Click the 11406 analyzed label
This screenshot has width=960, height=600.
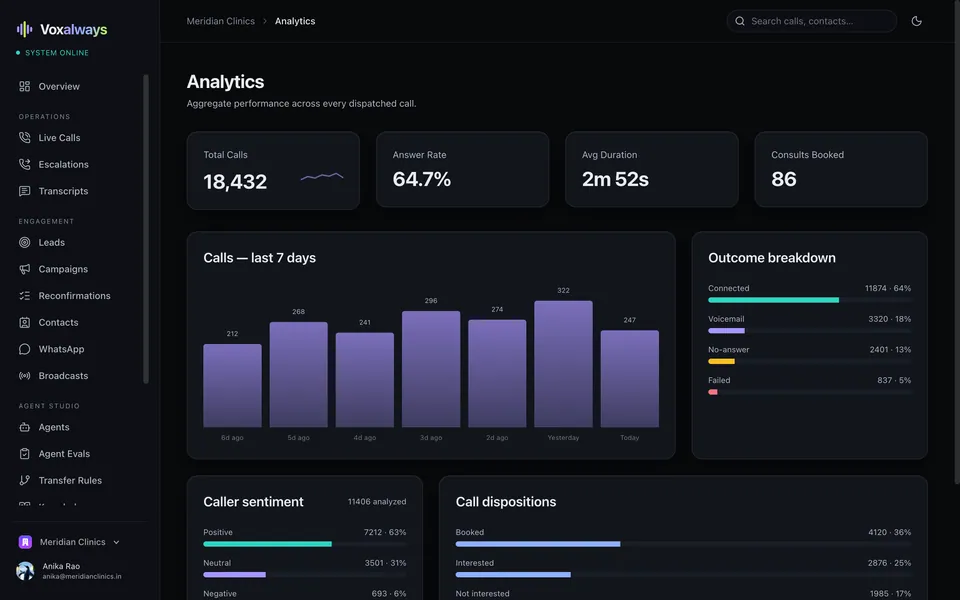(x=377, y=501)
